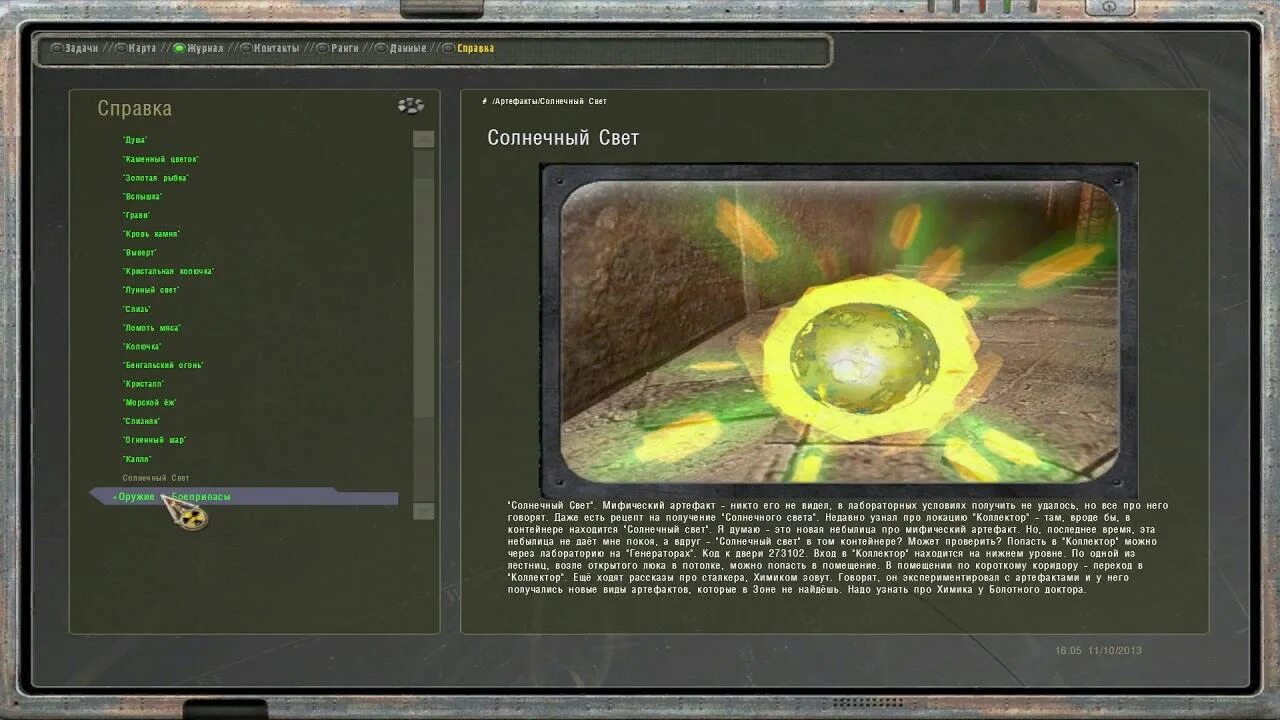The height and width of the screenshot is (720, 1280).
Task: Click the icon beside the Справка panel header
Action: [410, 106]
